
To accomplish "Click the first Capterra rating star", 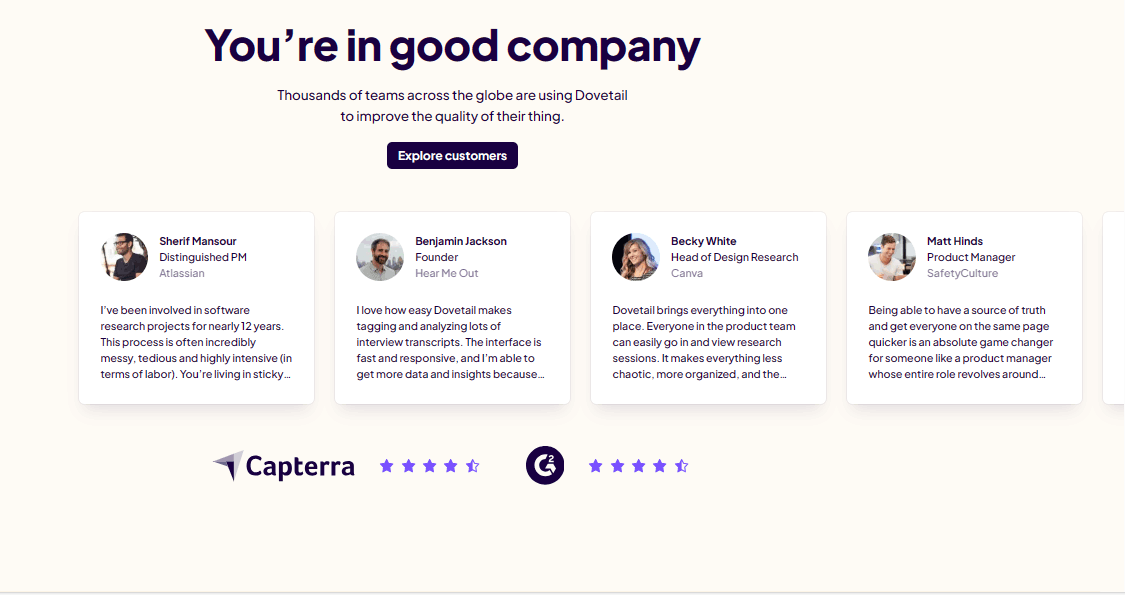I will [387, 466].
